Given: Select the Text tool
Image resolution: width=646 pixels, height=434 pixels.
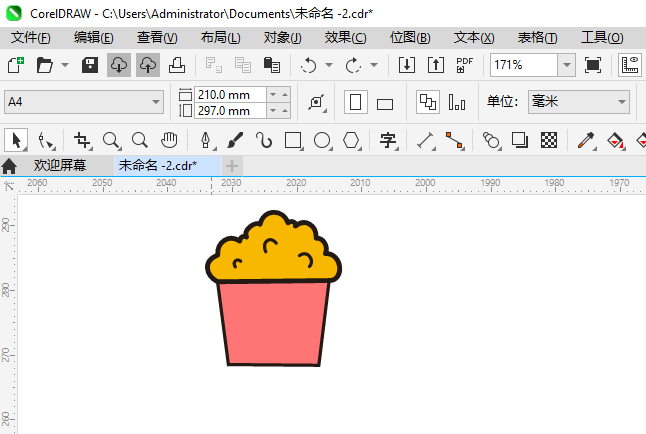Looking at the screenshot, I should (x=389, y=140).
